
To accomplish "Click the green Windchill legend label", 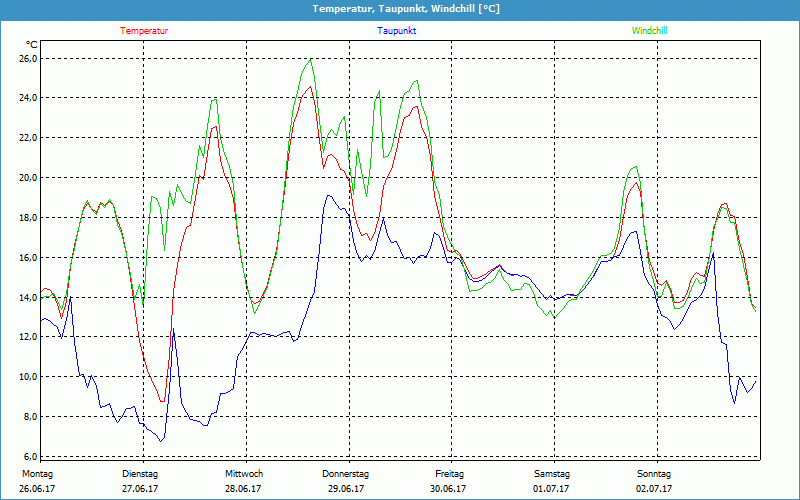I will point(649,31).
